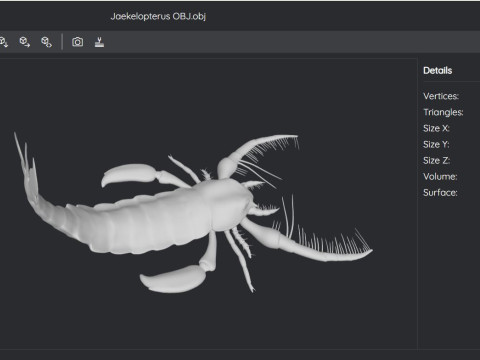Click the cube with down arrow icon

4,42
